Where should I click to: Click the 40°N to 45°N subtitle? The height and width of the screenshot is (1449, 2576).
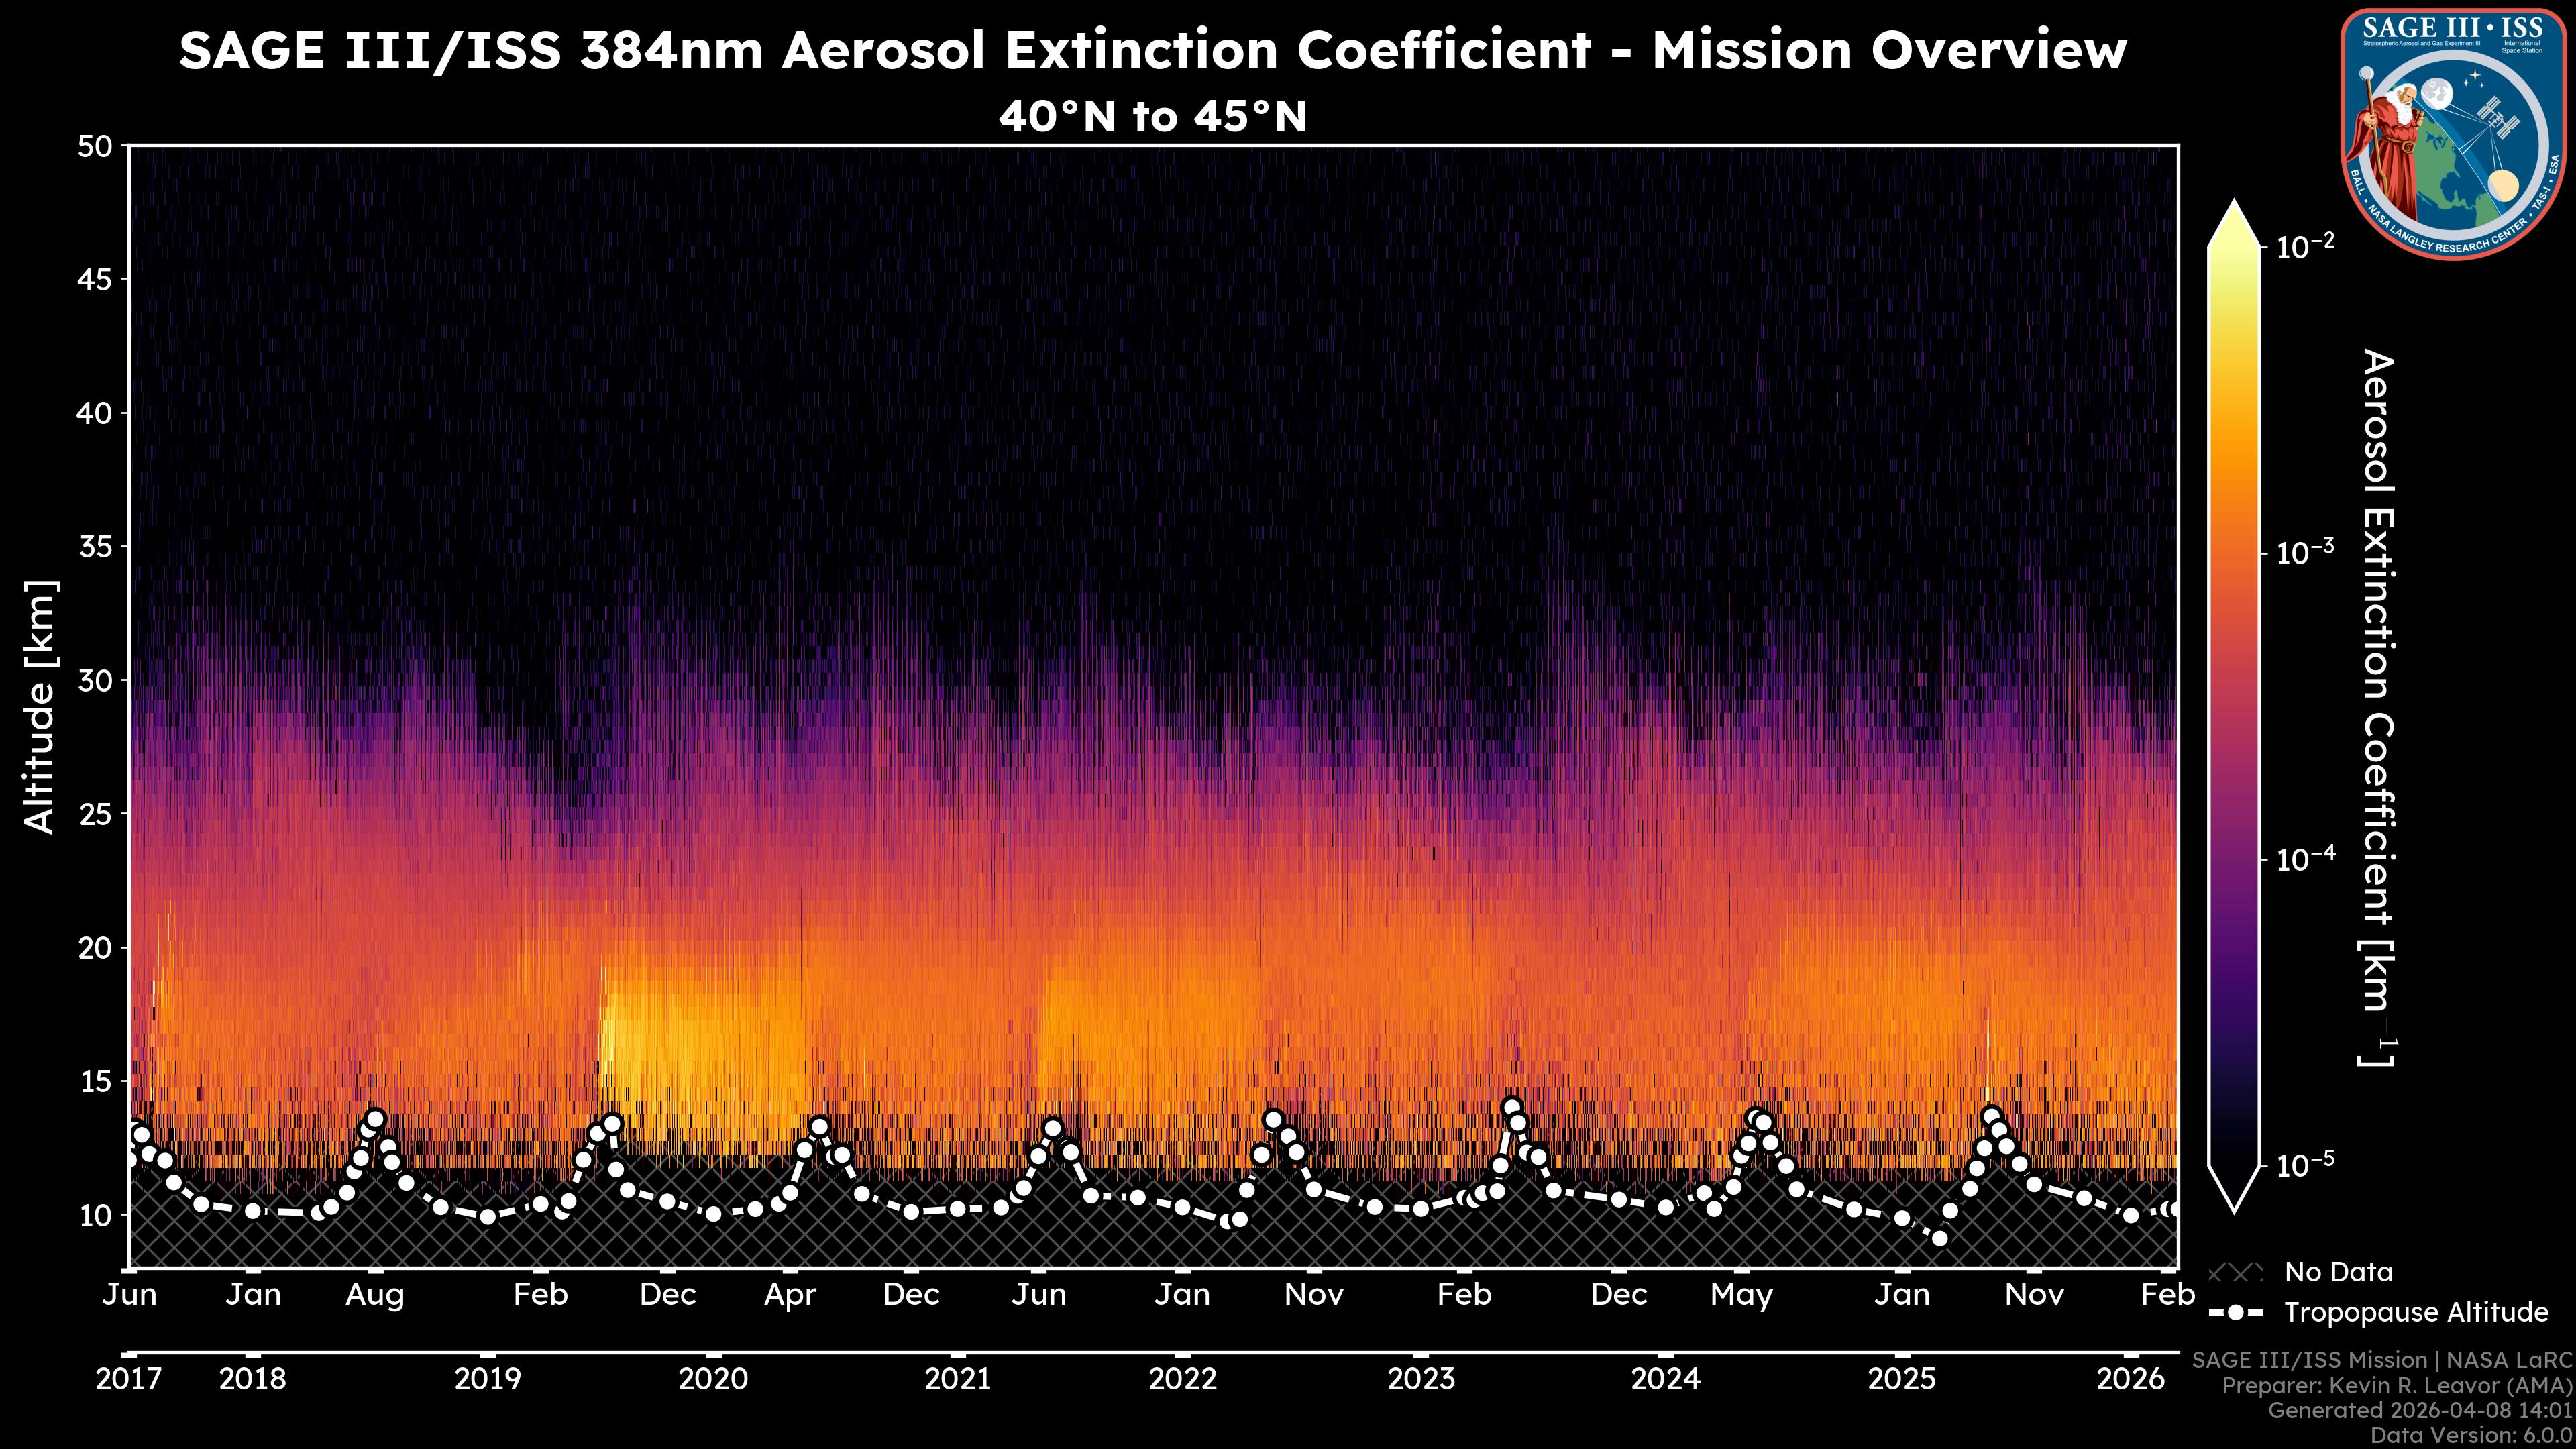pos(1152,117)
